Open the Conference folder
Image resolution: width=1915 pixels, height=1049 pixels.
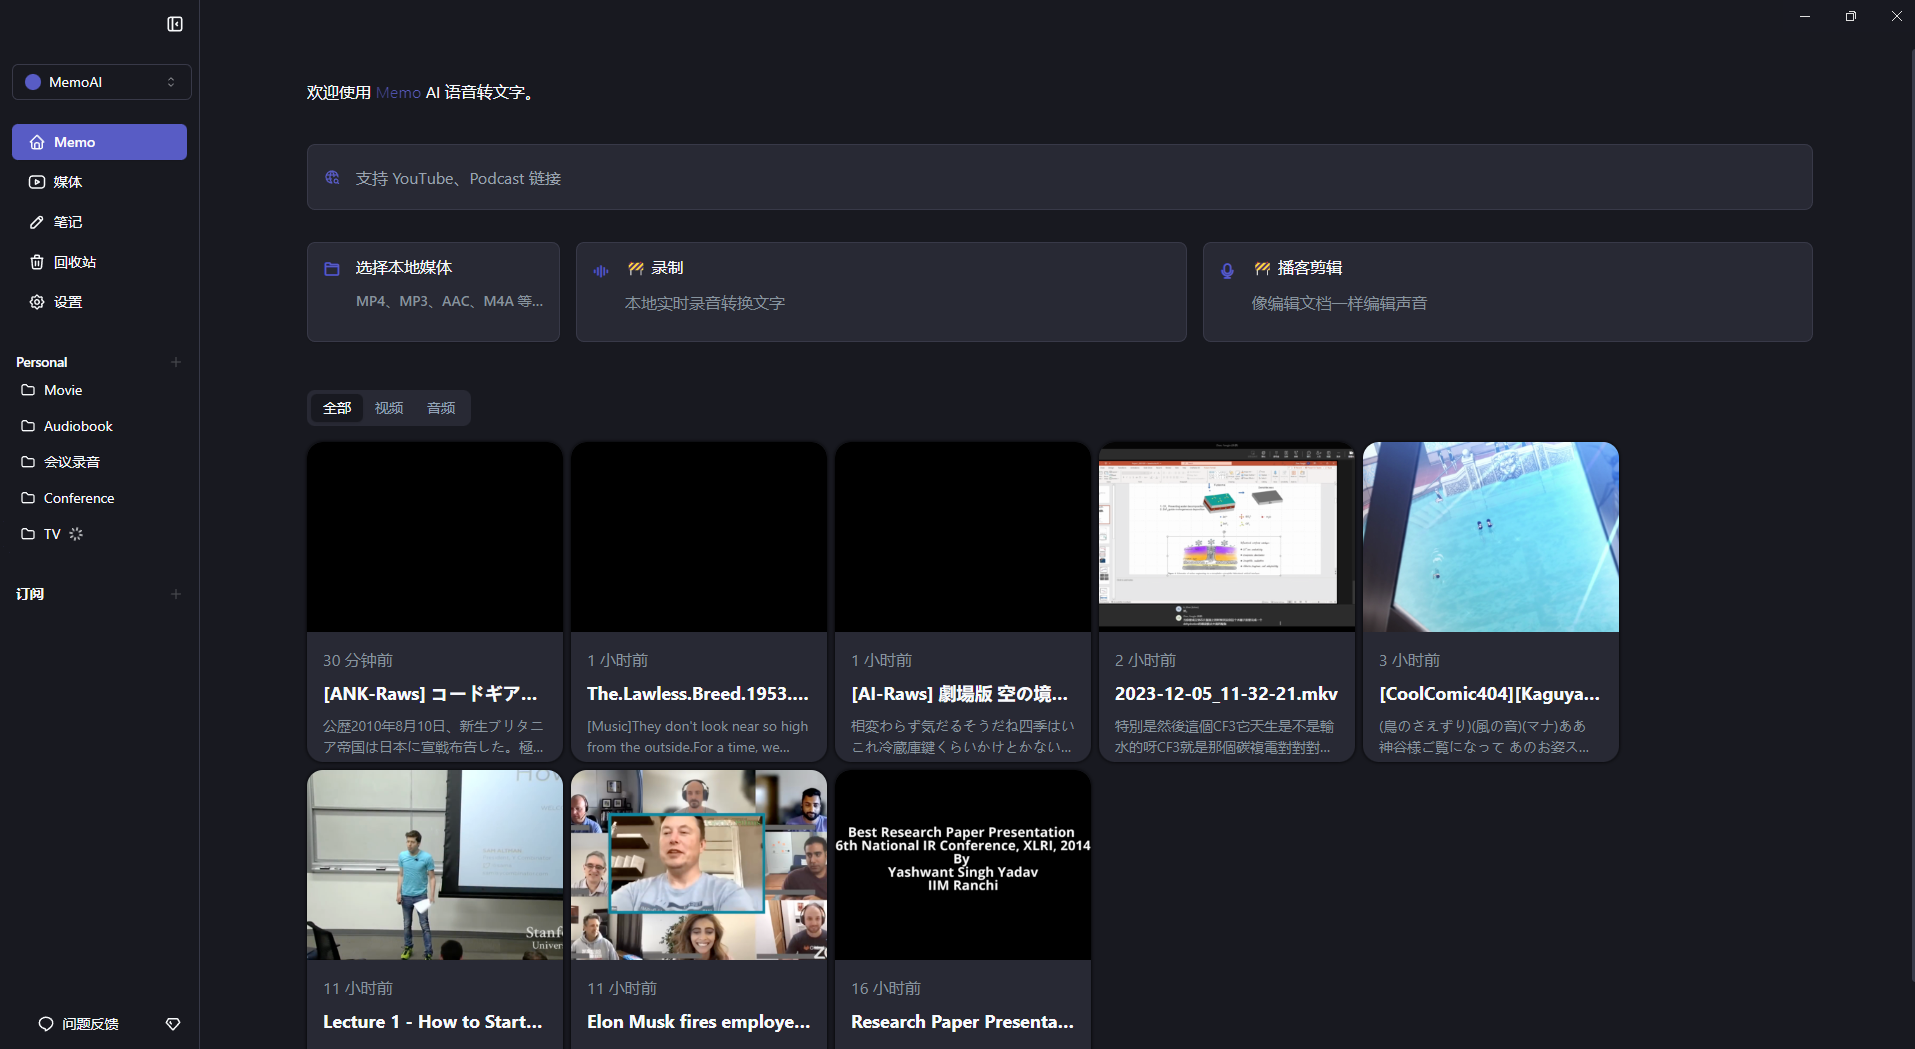76,497
